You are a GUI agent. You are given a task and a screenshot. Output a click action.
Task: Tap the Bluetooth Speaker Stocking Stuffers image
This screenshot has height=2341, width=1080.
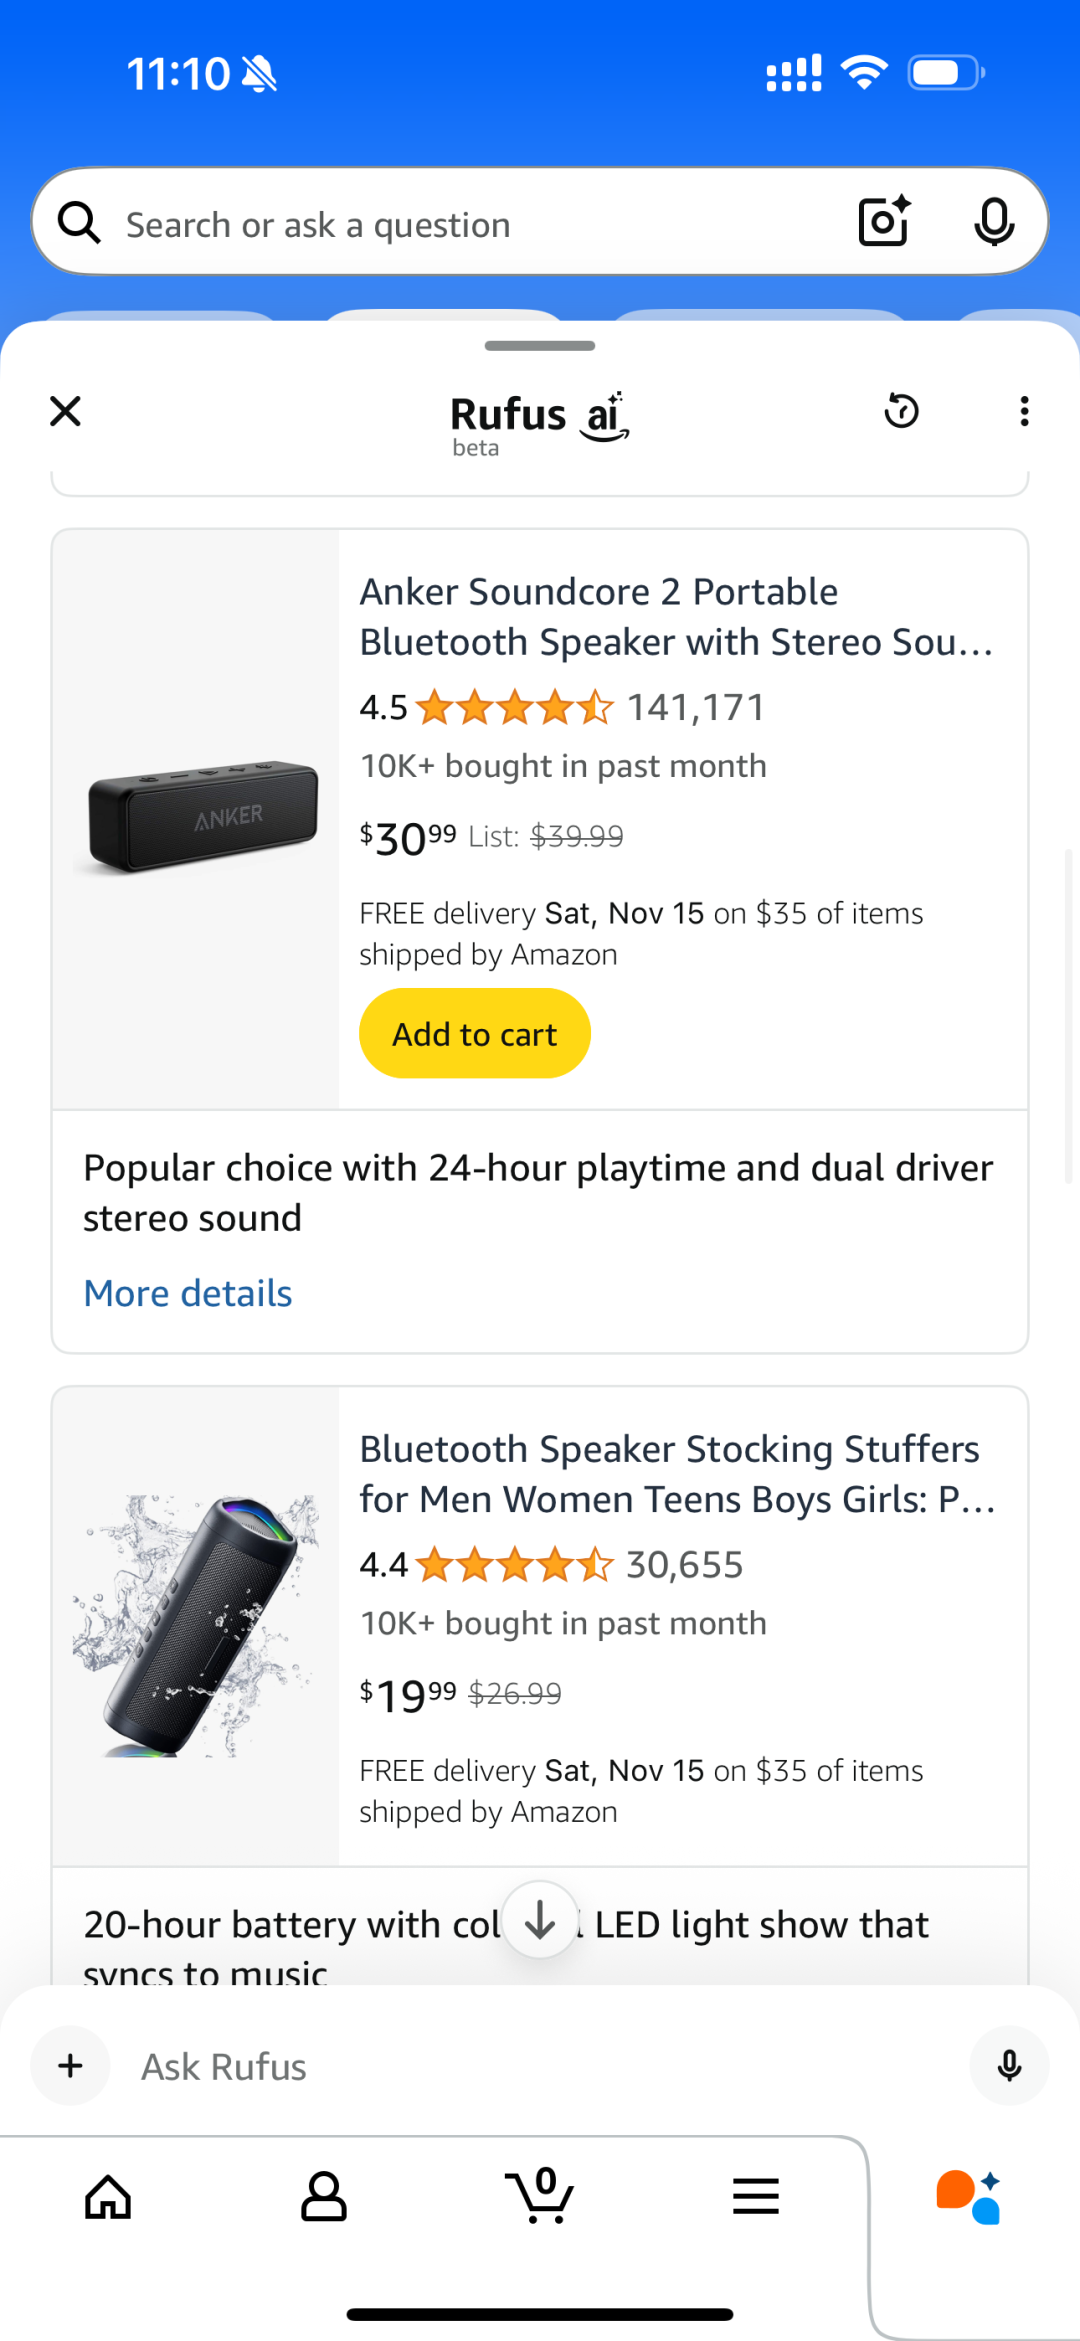[x=198, y=1626]
